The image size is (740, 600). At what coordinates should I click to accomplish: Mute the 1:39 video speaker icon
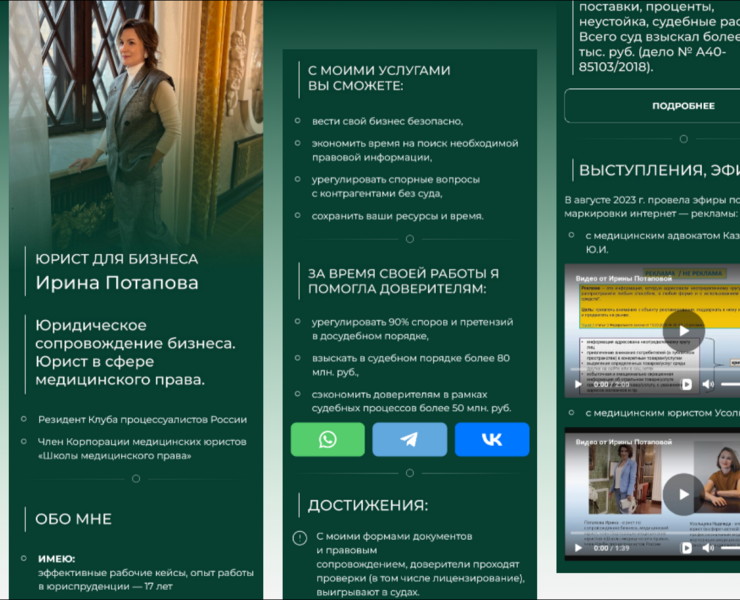click(x=708, y=548)
